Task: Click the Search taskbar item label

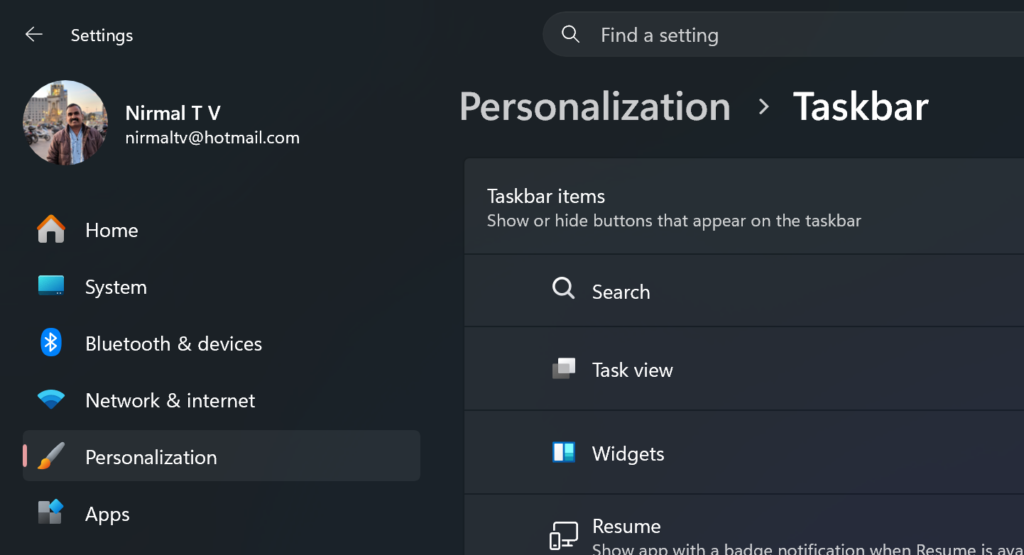Action: click(621, 292)
